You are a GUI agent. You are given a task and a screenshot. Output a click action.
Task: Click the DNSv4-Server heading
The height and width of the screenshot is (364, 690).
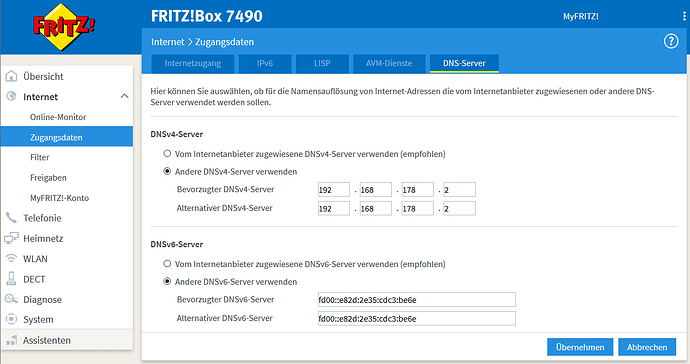(176, 134)
